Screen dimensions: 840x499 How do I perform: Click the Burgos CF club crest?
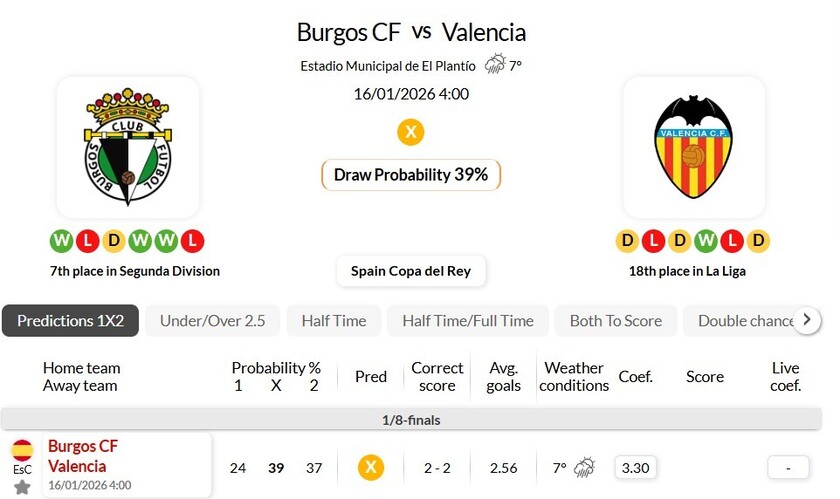128,148
